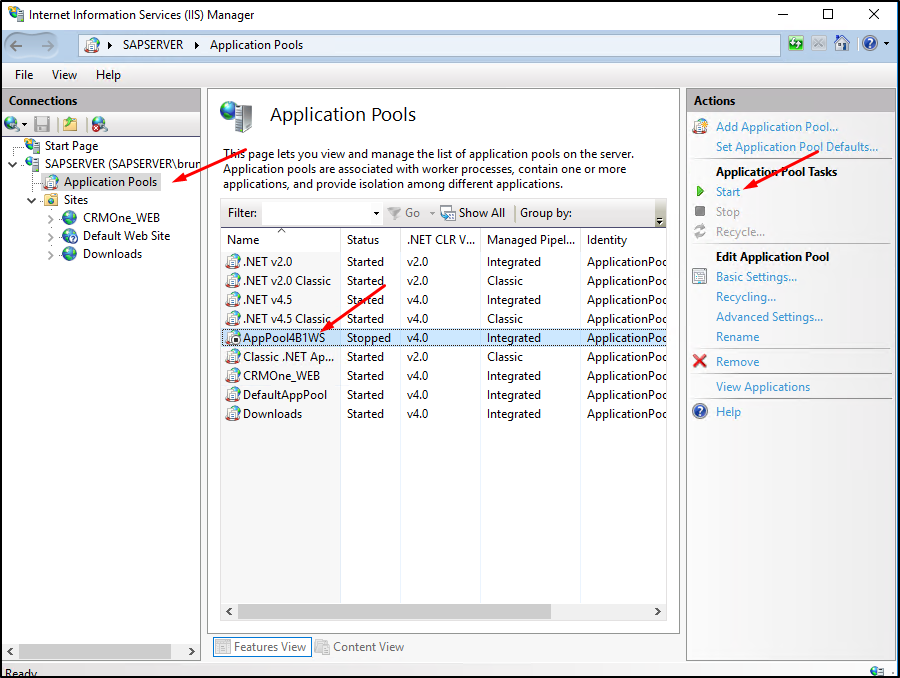Click the Basic Settings icon in Actions

click(x=700, y=277)
